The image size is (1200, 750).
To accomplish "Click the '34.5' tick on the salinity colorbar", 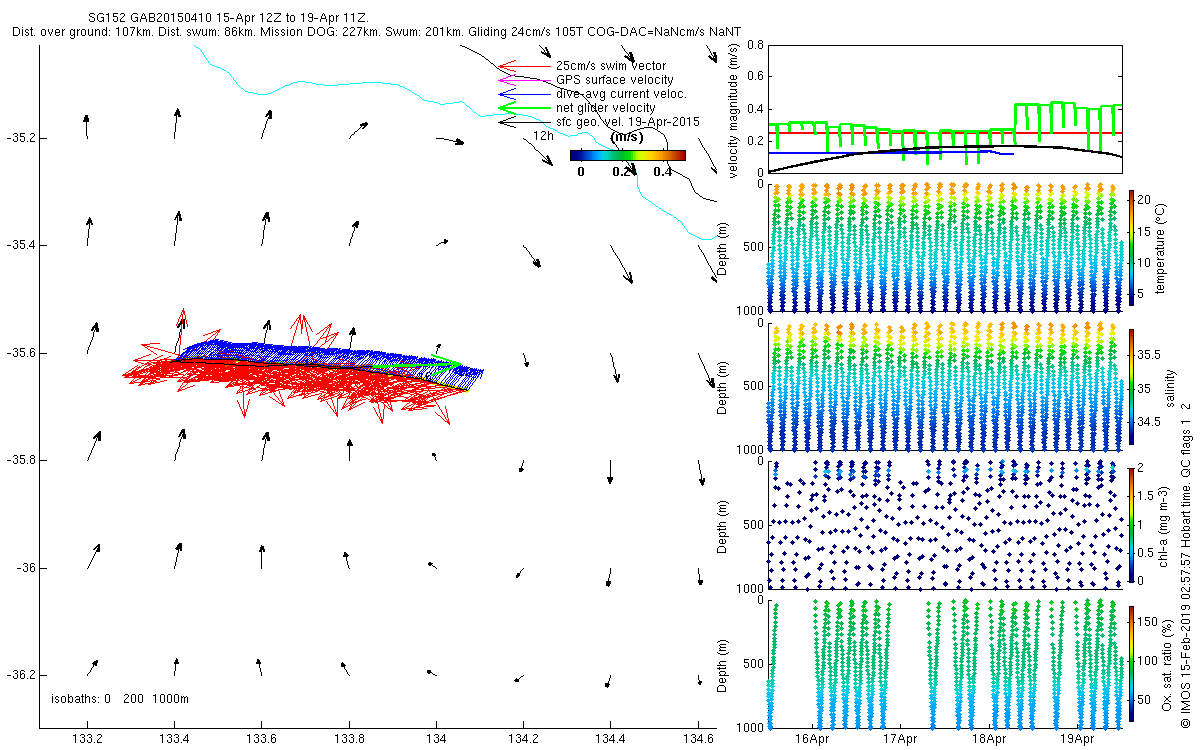I will pyautogui.click(x=1150, y=422).
